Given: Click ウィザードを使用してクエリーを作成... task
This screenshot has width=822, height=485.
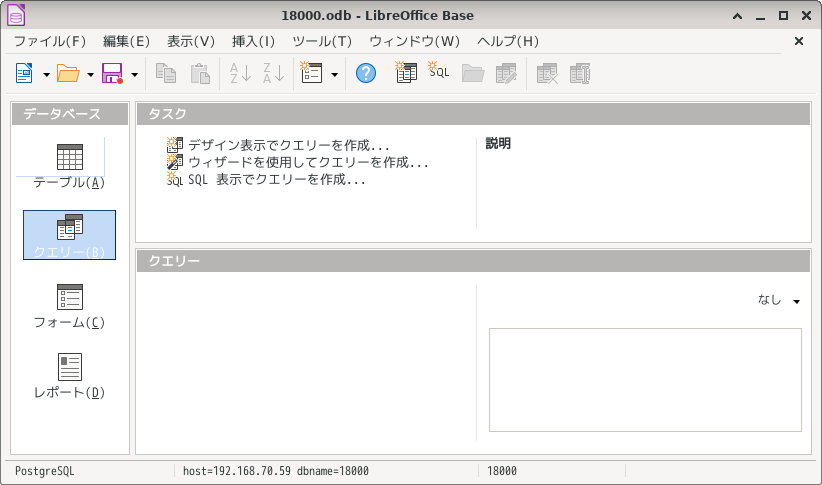Looking at the screenshot, I should tap(297, 162).
